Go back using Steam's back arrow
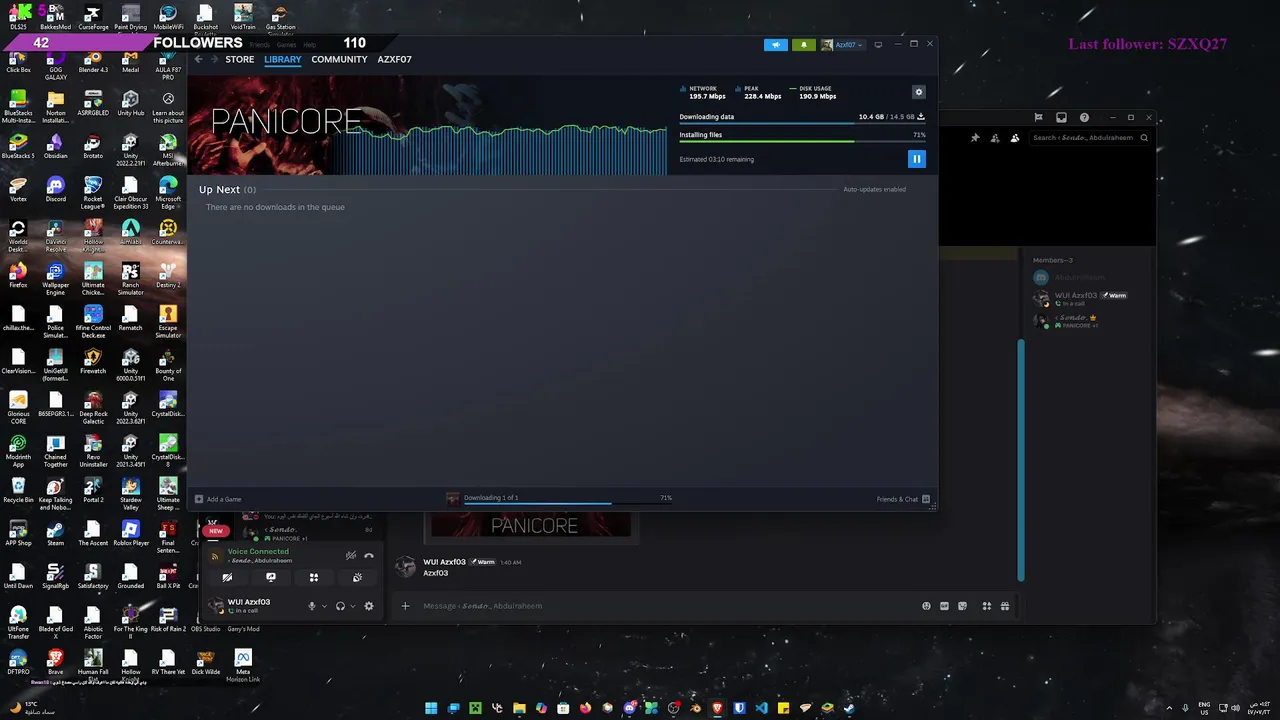The image size is (1280, 720). 198,60
